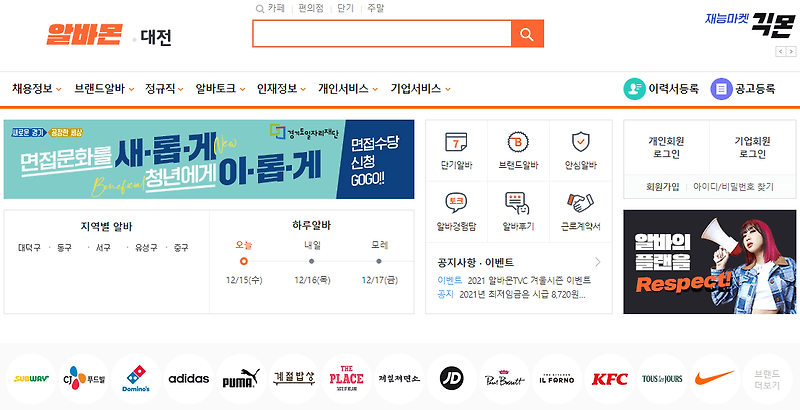The height and width of the screenshot is (410, 800).
Task: Open the 알바후기 review icon
Action: [x=518, y=203]
